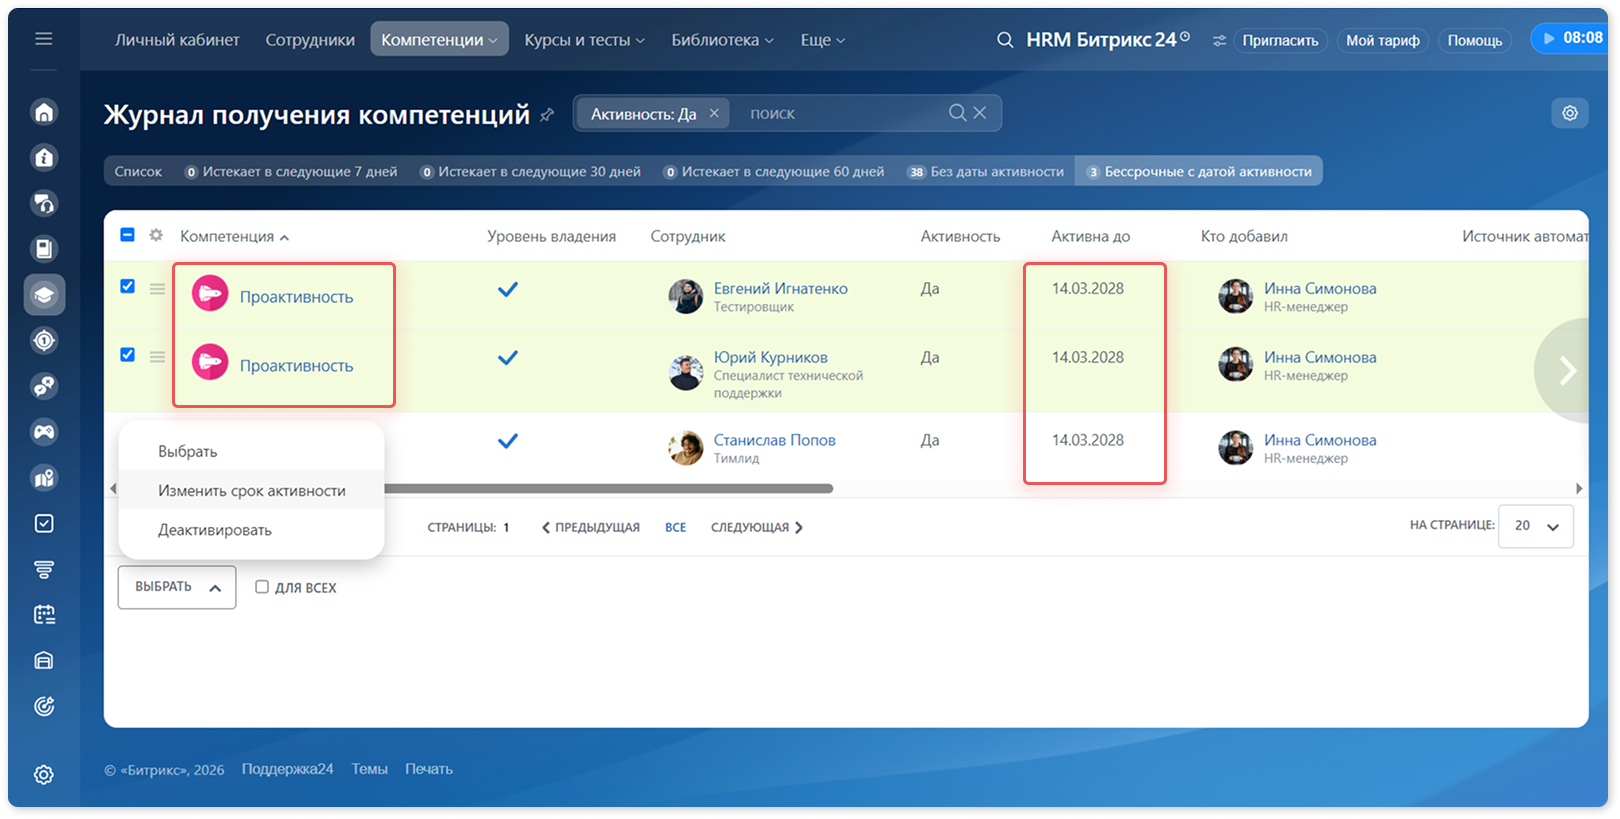Collapse the ВЫБРАТЬ action dropdown

click(x=177, y=587)
